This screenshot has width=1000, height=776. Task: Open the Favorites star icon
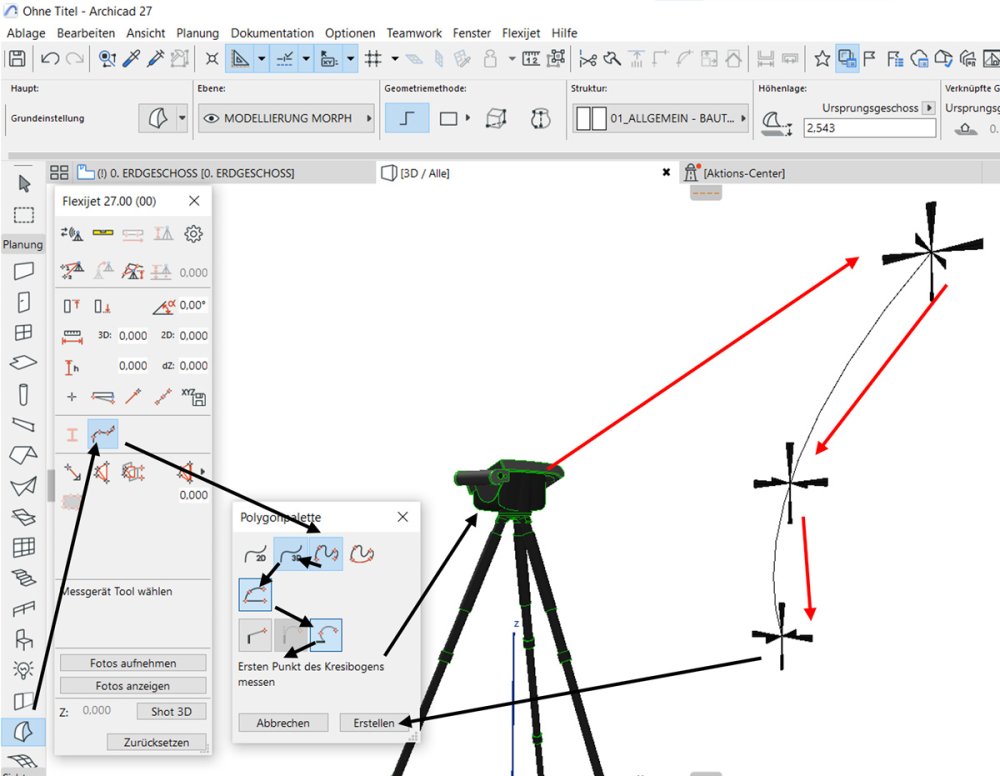tap(822, 59)
